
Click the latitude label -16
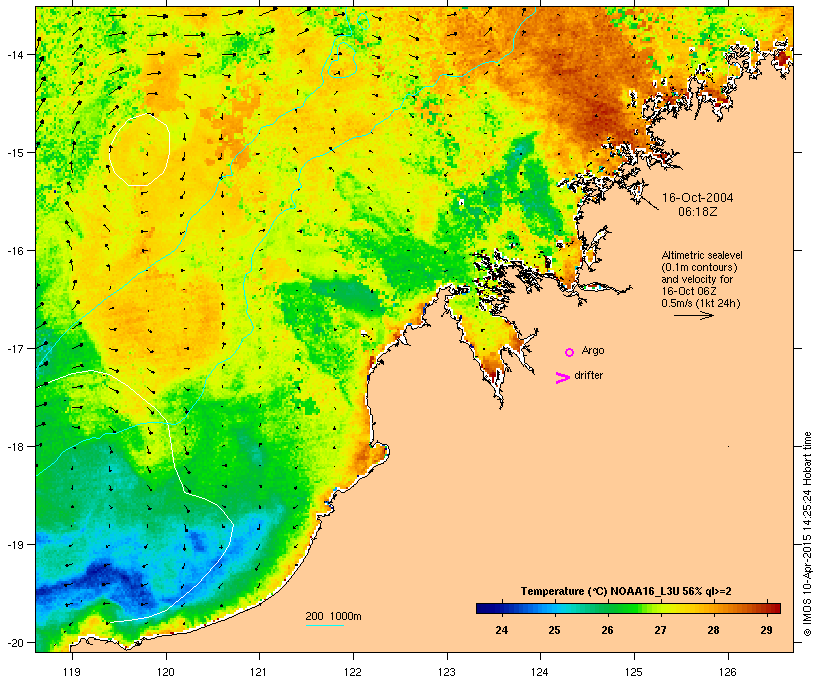click(14, 251)
